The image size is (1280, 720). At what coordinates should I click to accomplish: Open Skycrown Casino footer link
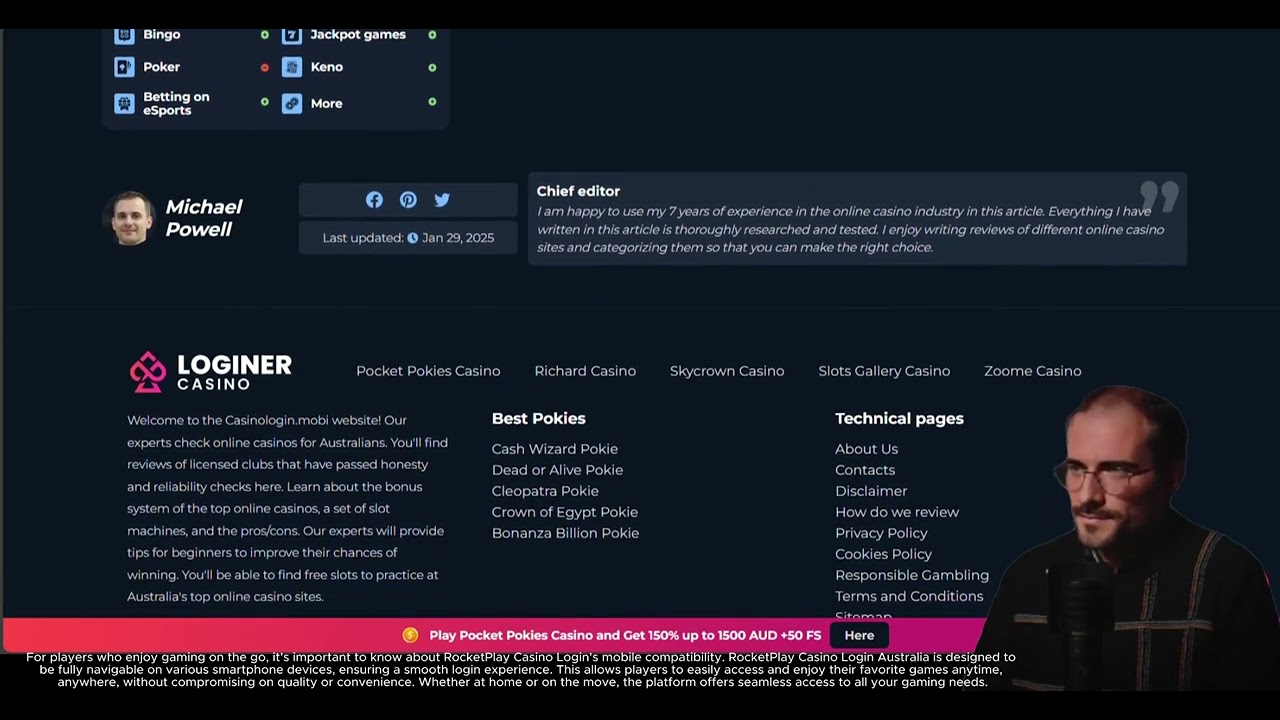pos(727,371)
